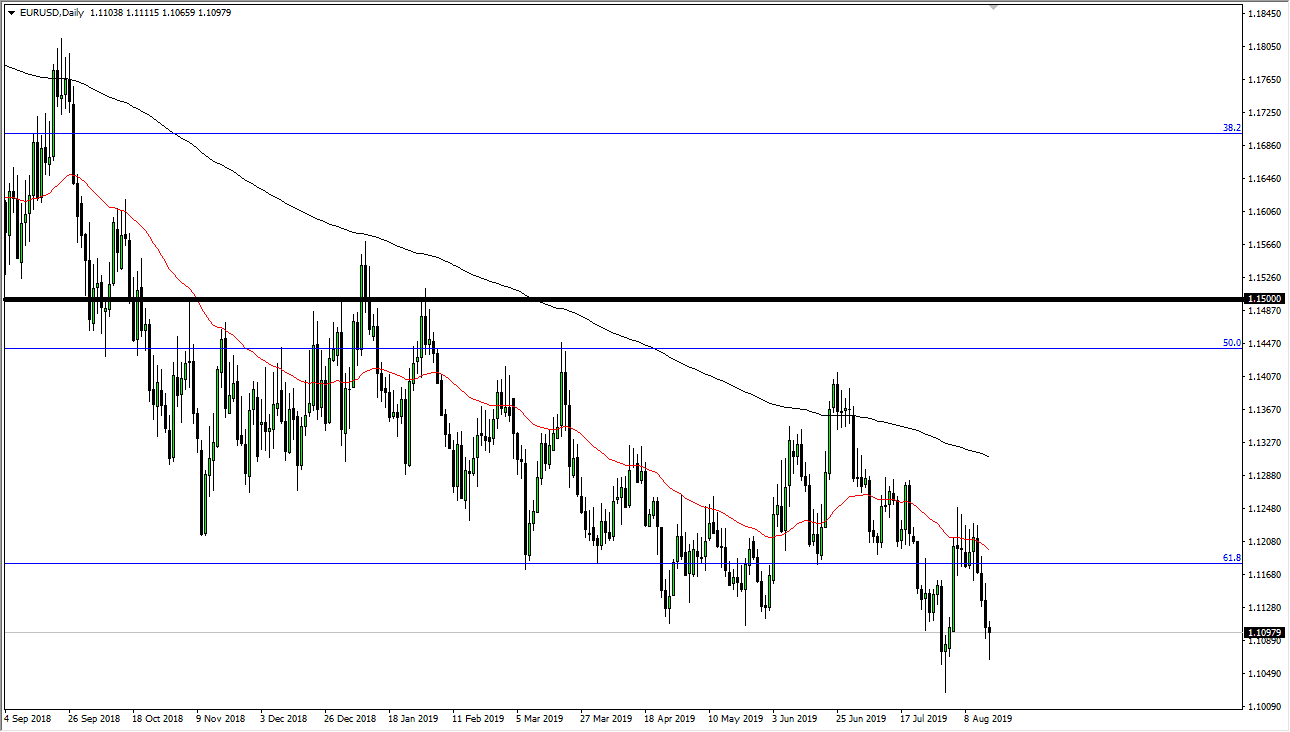The height and width of the screenshot is (732, 1290).
Task: Click the 4 Sep 2018 date axis label
Action: [28, 718]
